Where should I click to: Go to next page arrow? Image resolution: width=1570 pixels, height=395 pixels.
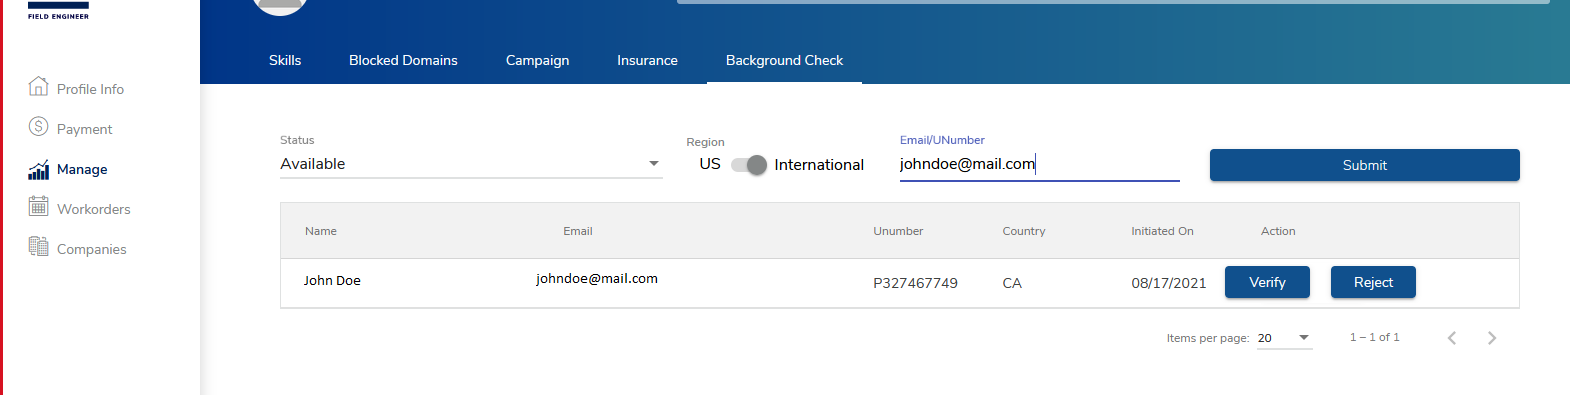(x=1492, y=338)
